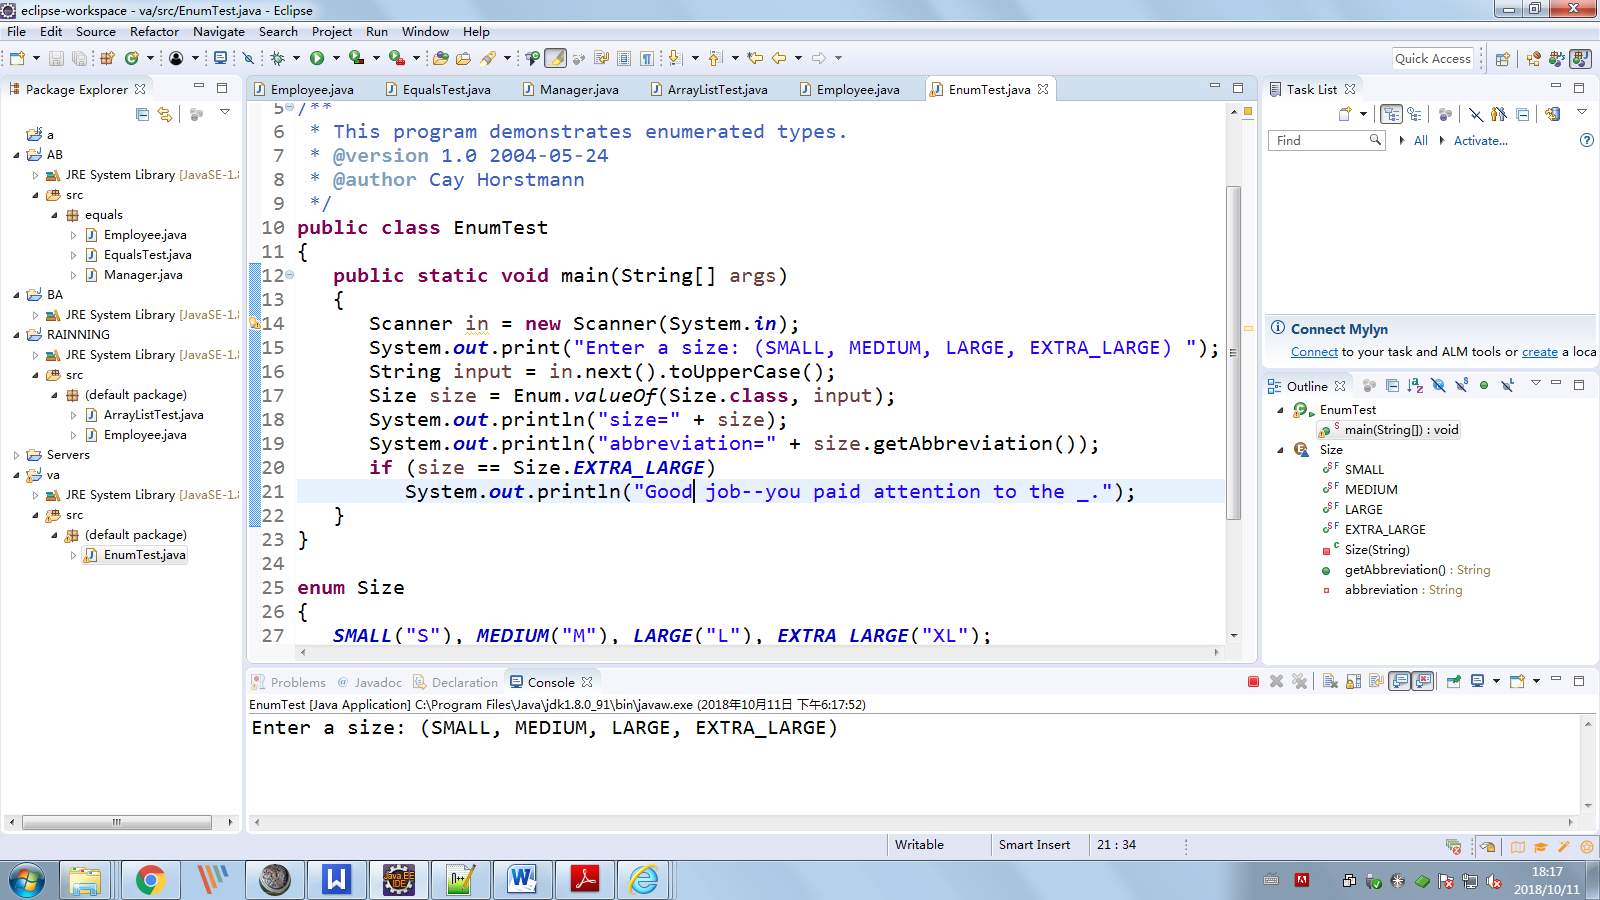The width and height of the screenshot is (1600, 900).
Task: Click the Back navigation arrow
Action: (x=778, y=58)
